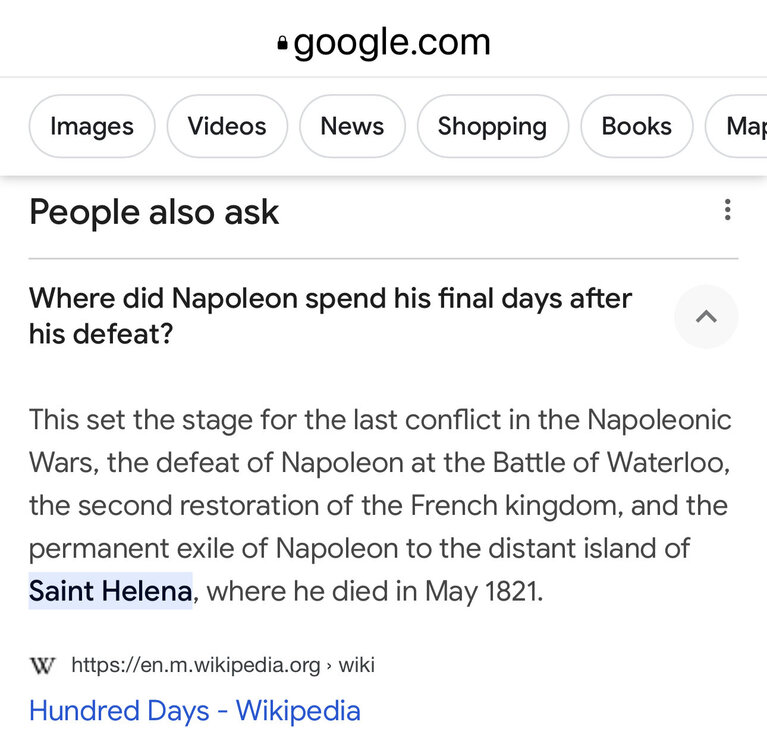Collapse the Napoleon question with the chevron

(x=706, y=317)
